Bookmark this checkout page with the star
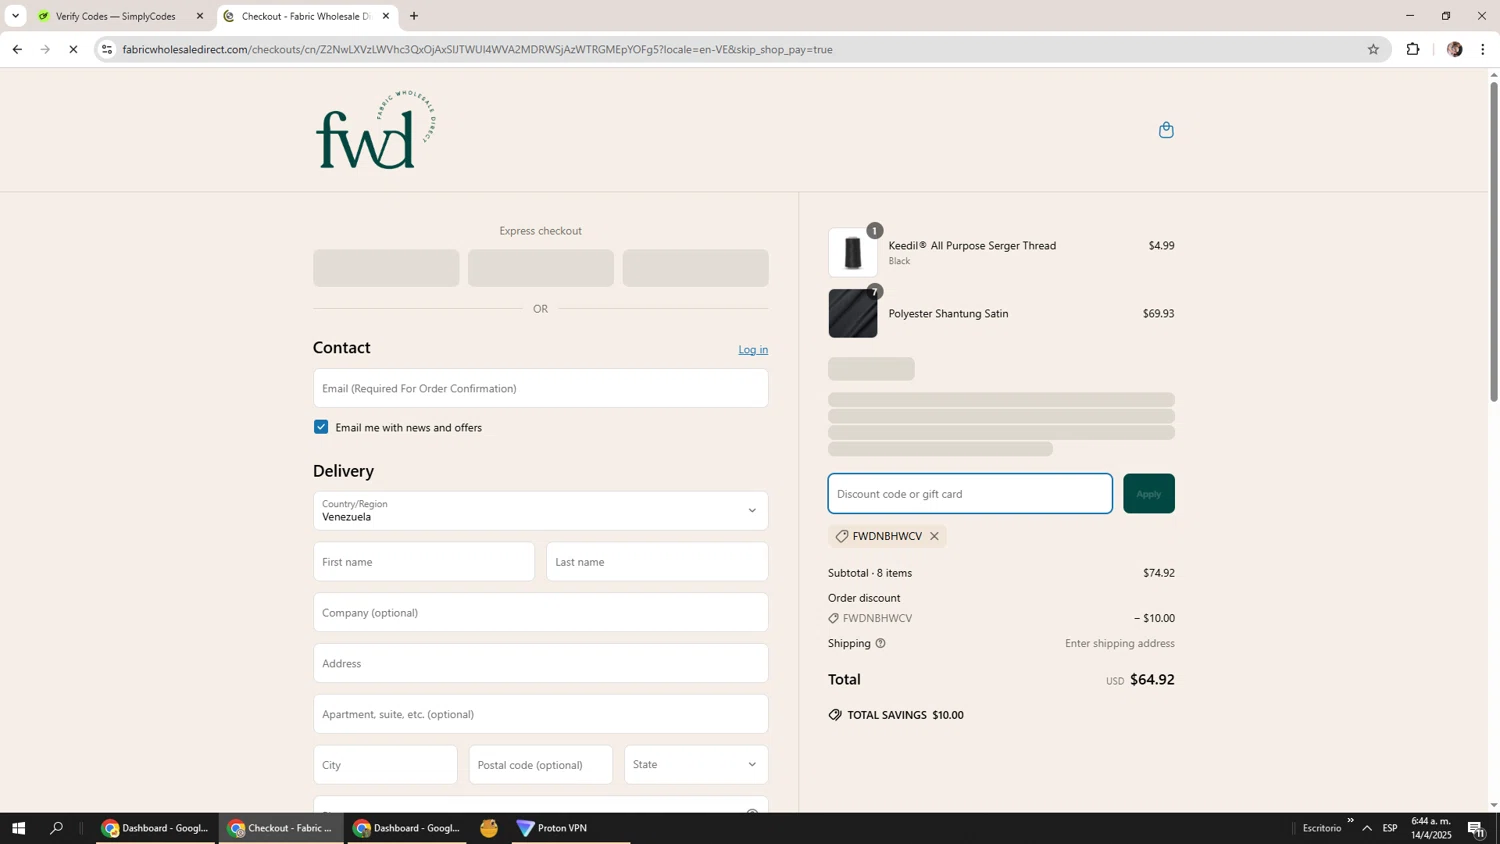 pos(1373,49)
